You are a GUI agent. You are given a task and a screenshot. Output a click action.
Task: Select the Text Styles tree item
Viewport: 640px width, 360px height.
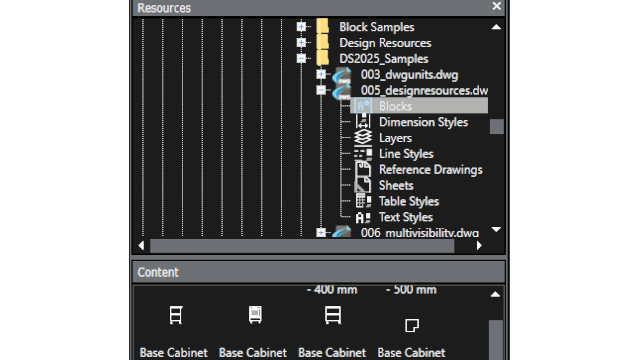click(406, 217)
